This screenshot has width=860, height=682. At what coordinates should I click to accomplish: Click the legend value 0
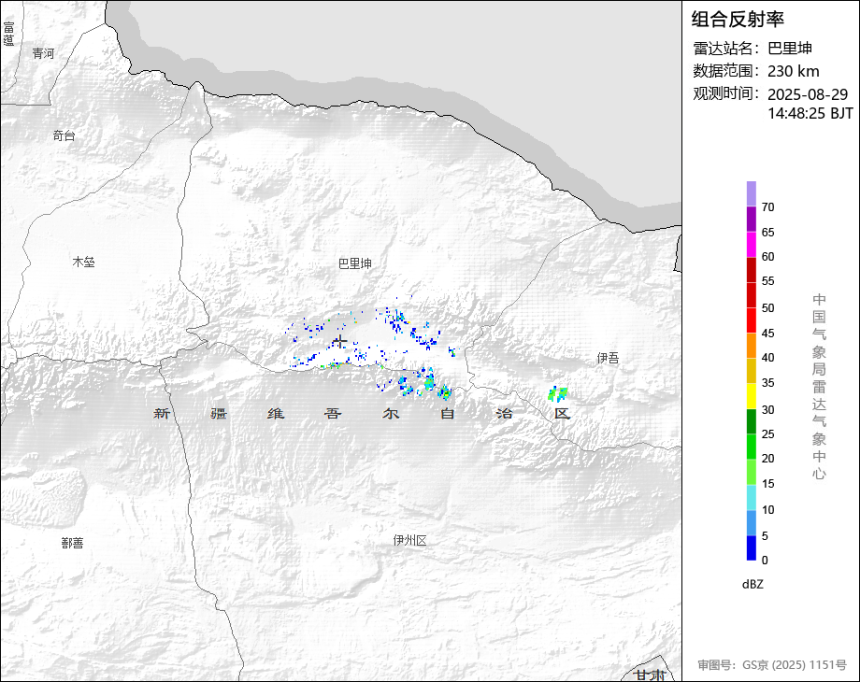pos(765,560)
